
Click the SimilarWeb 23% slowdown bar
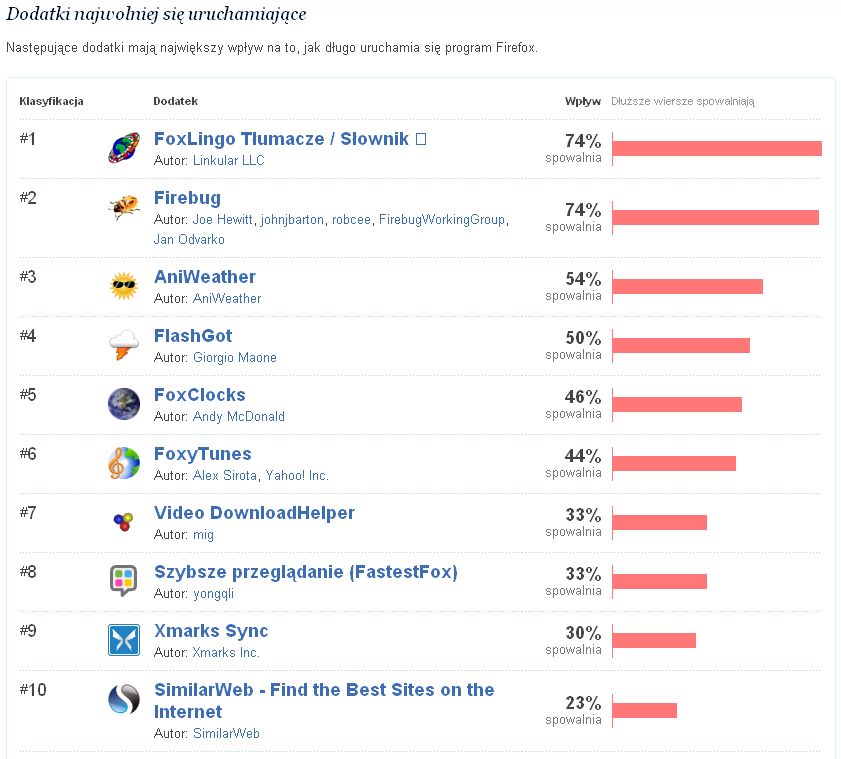(x=644, y=710)
